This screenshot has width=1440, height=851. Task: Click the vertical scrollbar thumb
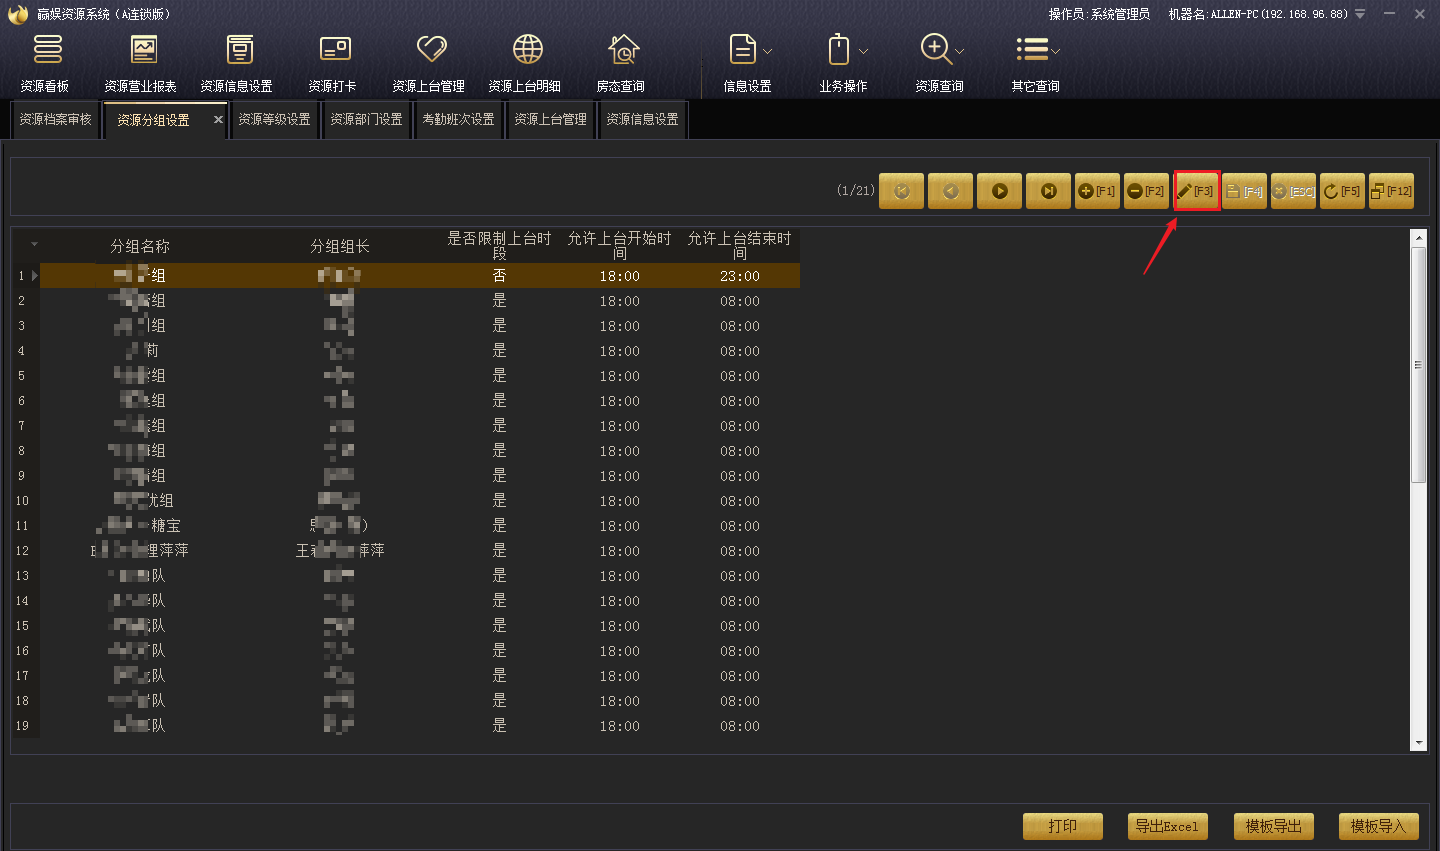click(x=1418, y=365)
